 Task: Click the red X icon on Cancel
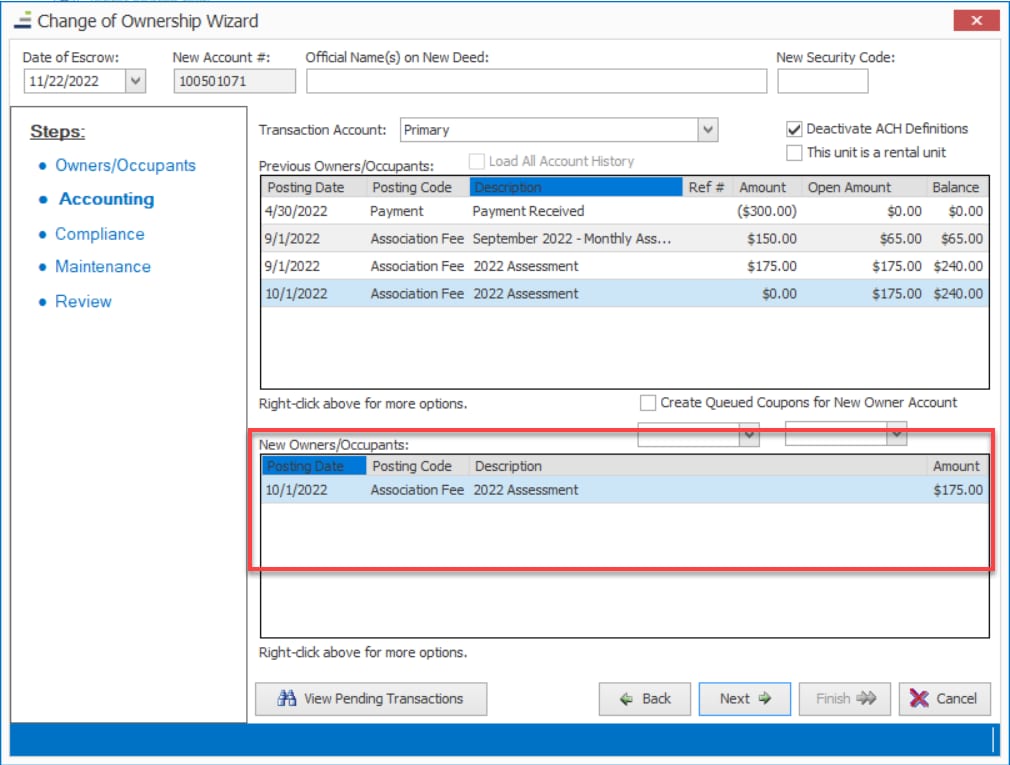919,699
